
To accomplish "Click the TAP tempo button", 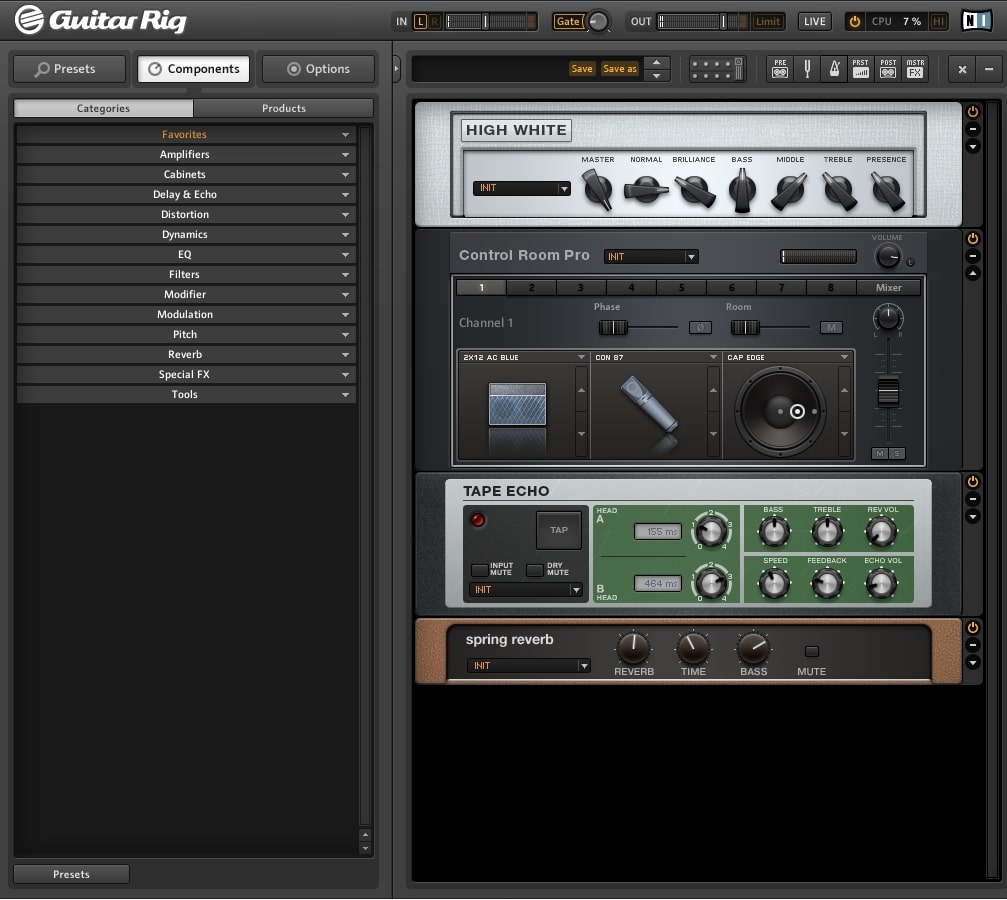I will [x=559, y=530].
